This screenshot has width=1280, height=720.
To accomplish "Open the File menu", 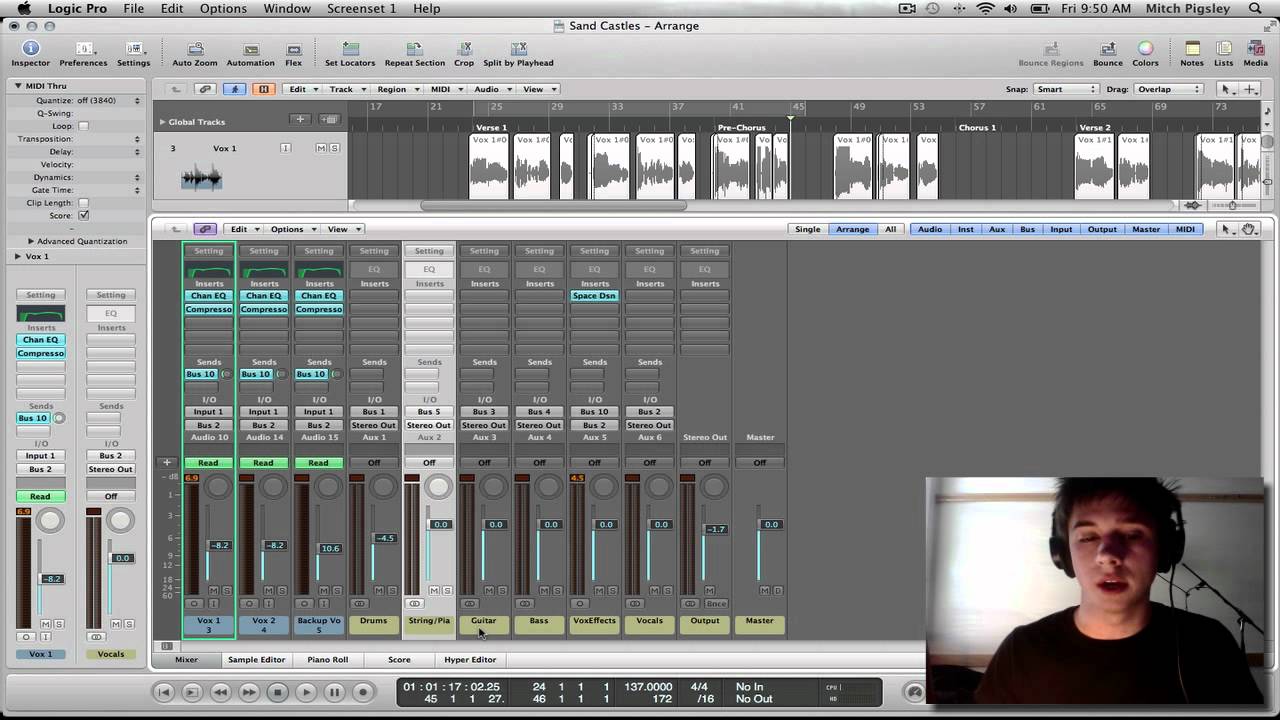I will 133,9.
